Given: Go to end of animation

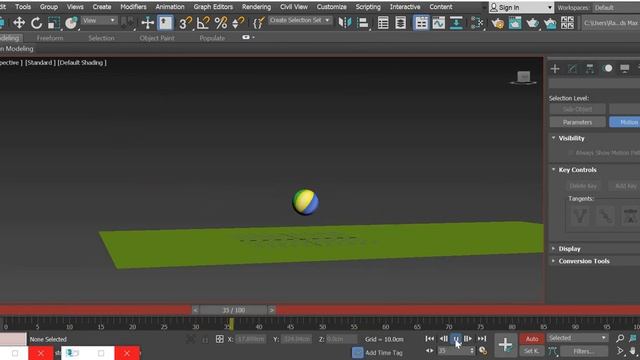Looking at the screenshot, I should (x=482, y=339).
